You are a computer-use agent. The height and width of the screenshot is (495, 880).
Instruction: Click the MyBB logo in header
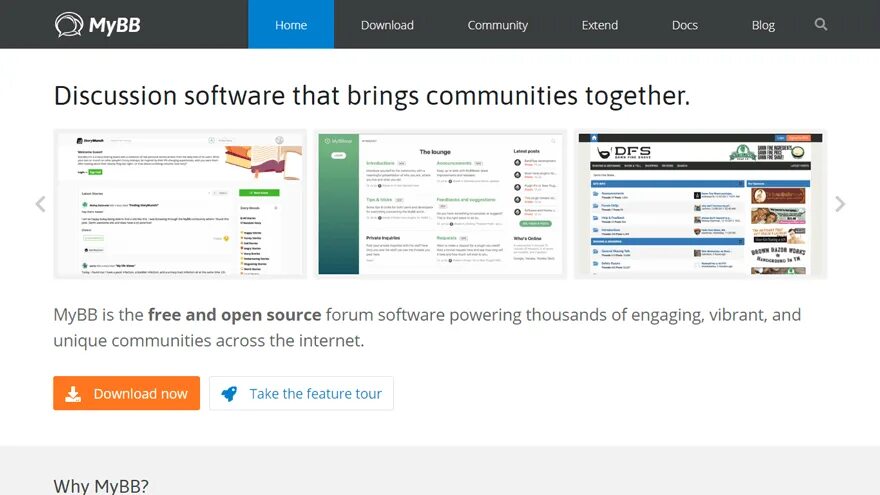pos(98,25)
